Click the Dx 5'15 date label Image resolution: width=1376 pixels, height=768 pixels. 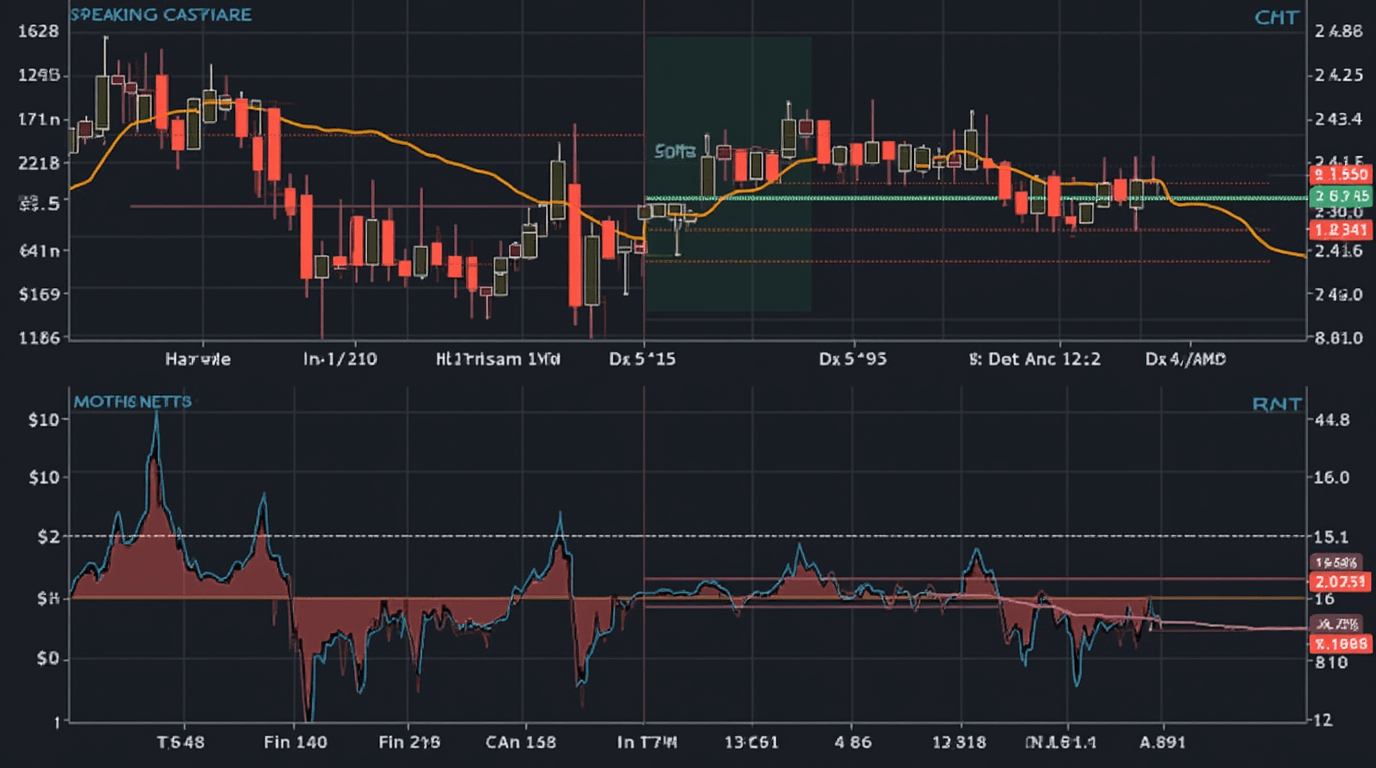click(x=642, y=358)
